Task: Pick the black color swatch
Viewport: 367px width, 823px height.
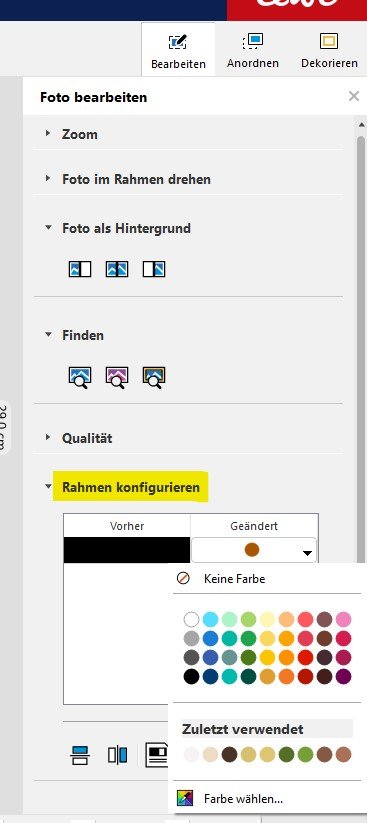Action: click(x=192, y=676)
